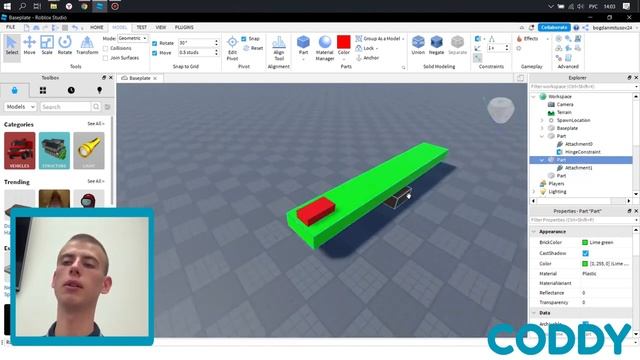Select HingeConstraint in the Explorer
This screenshot has height=360, width=640.
[582, 152]
